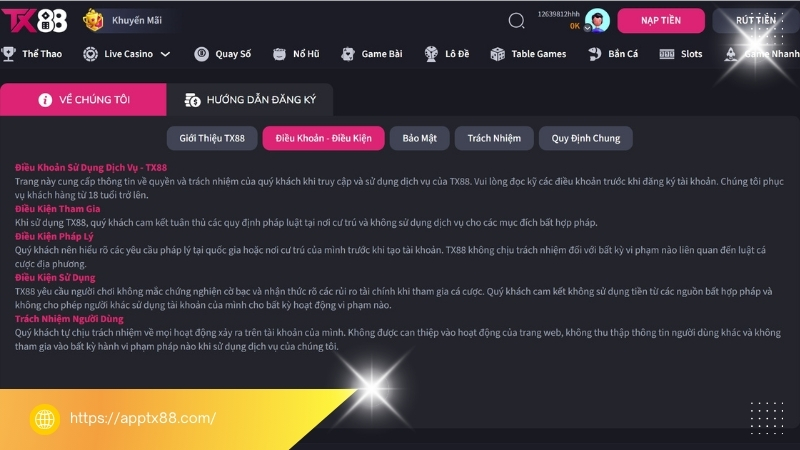This screenshot has height=450, width=800.
Task: Click the Quay Số lottery icon
Action: (x=202, y=54)
